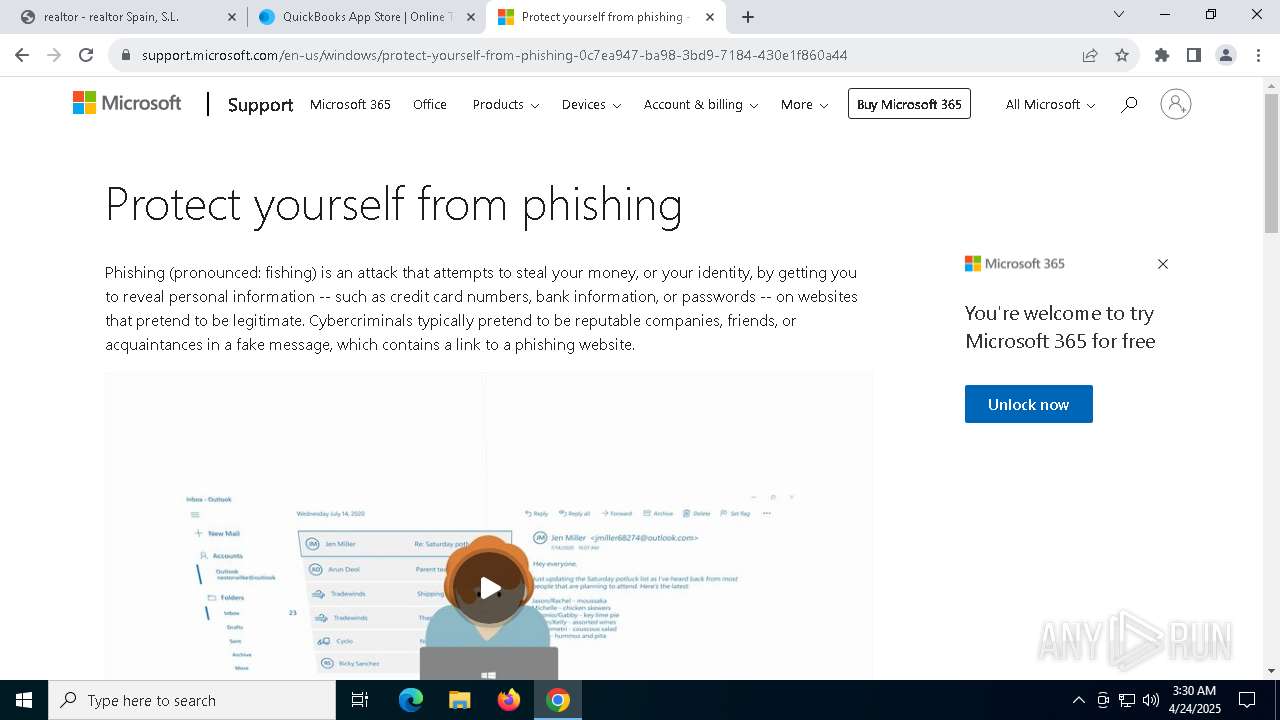1280x720 pixels.
Task: Reload the current page
Action: tap(86, 55)
